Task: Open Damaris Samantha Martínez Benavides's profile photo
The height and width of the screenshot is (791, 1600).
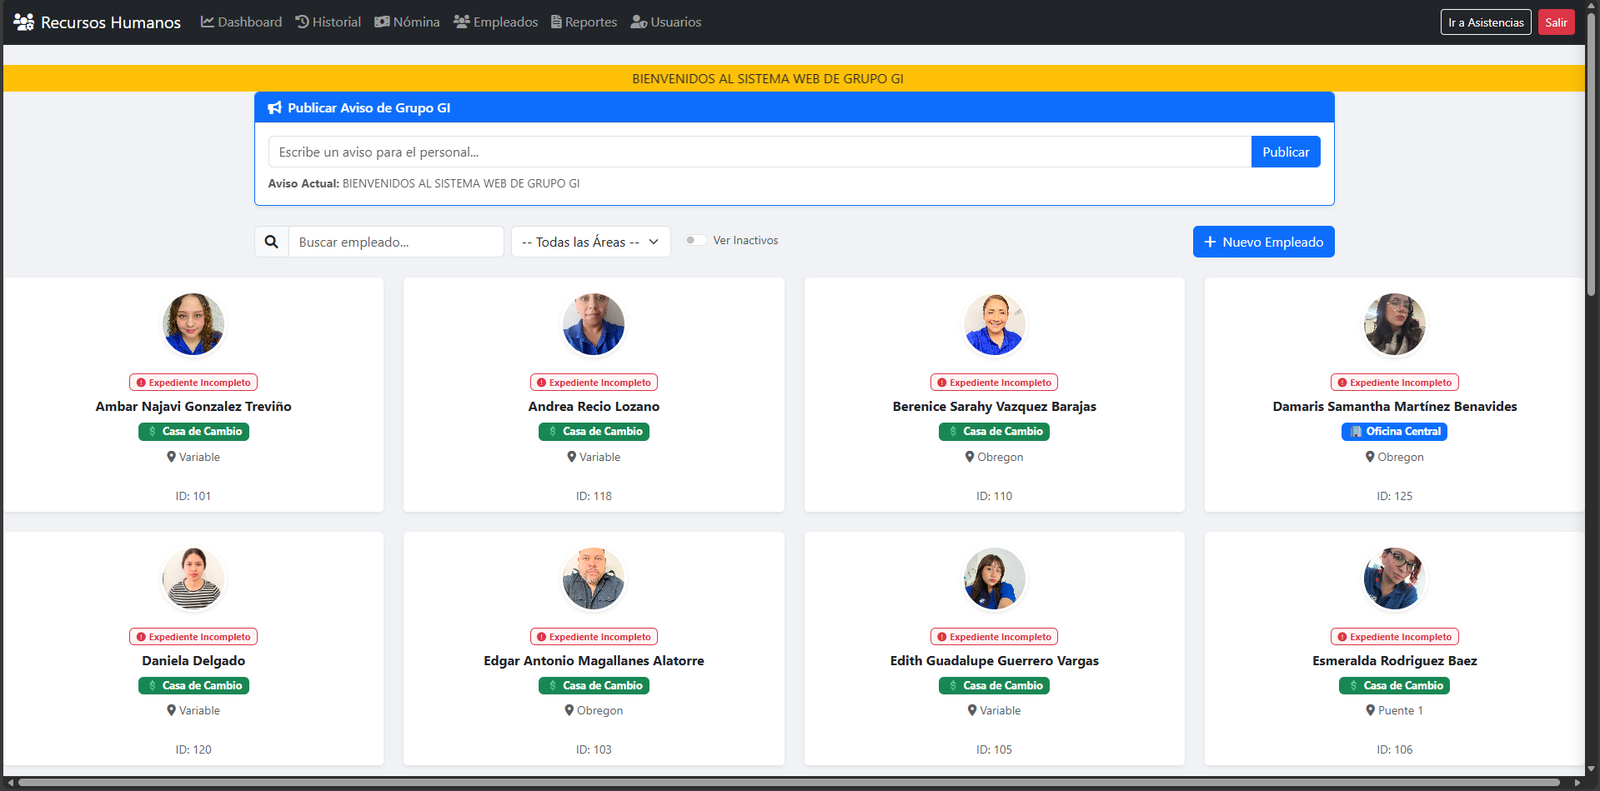Action: pyautogui.click(x=1395, y=324)
